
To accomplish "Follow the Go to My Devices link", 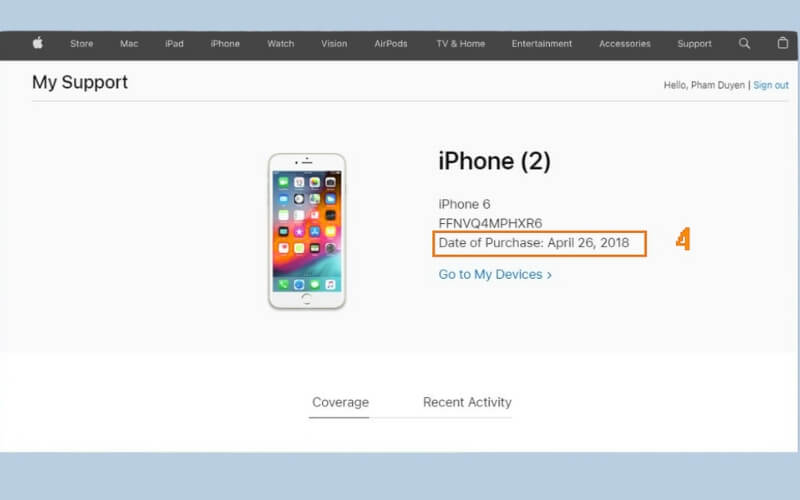I will [495, 274].
